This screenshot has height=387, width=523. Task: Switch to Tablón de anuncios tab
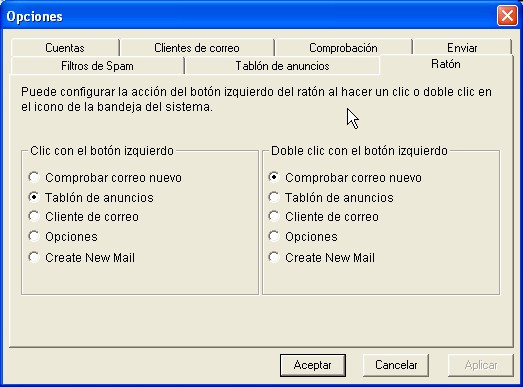pos(283,66)
